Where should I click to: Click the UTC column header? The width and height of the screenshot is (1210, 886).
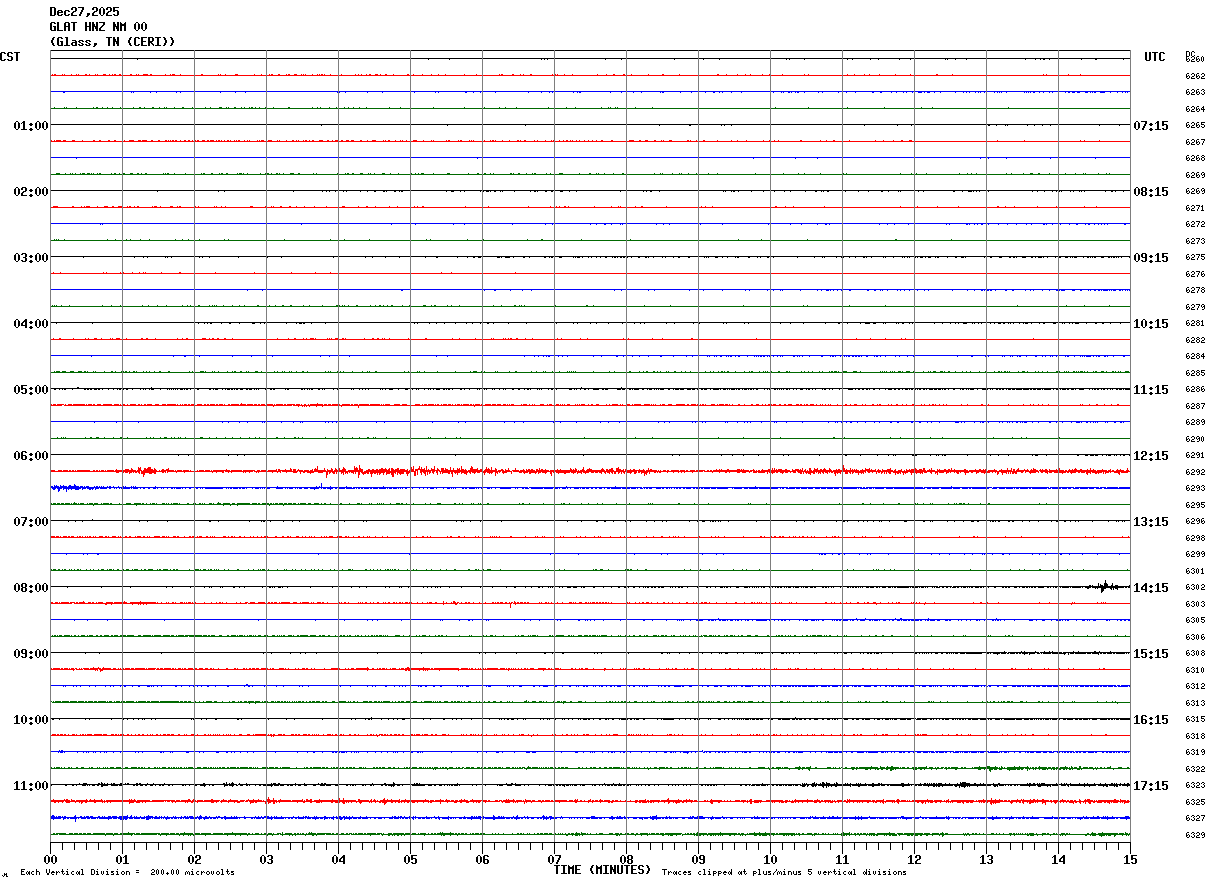point(1155,57)
